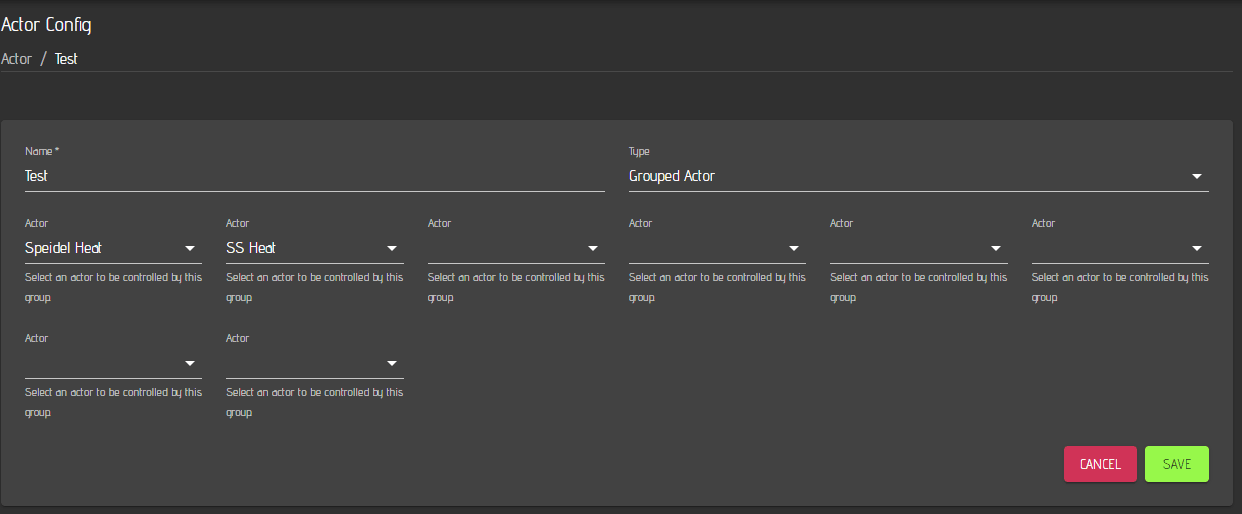1242x514 pixels.
Task: Click the Name field label
Action: point(42,151)
